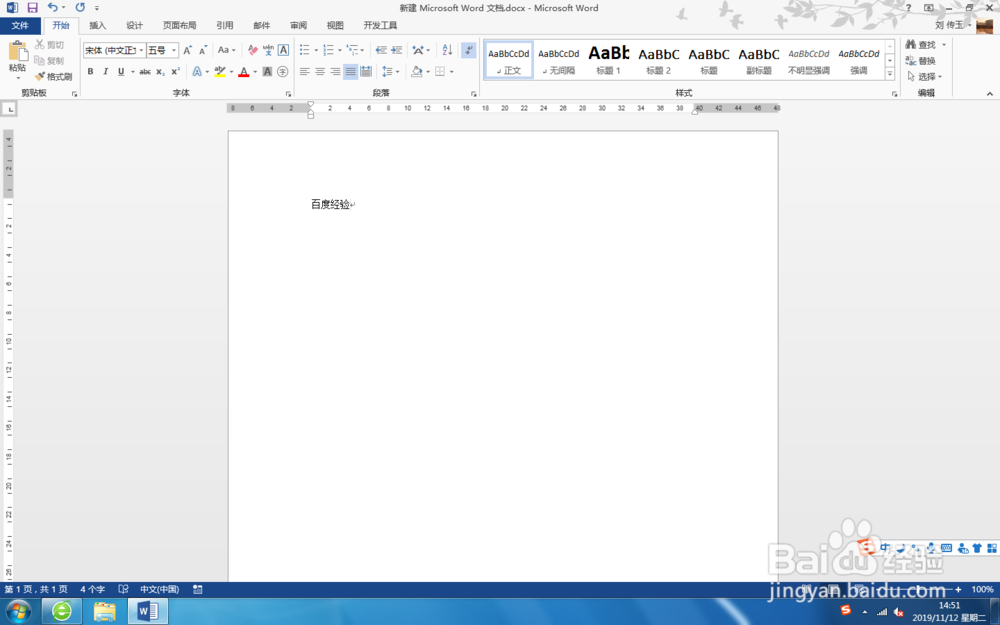Click the word count 4 个字
Image resolution: width=1000 pixels, height=625 pixels.
[92, 589]
